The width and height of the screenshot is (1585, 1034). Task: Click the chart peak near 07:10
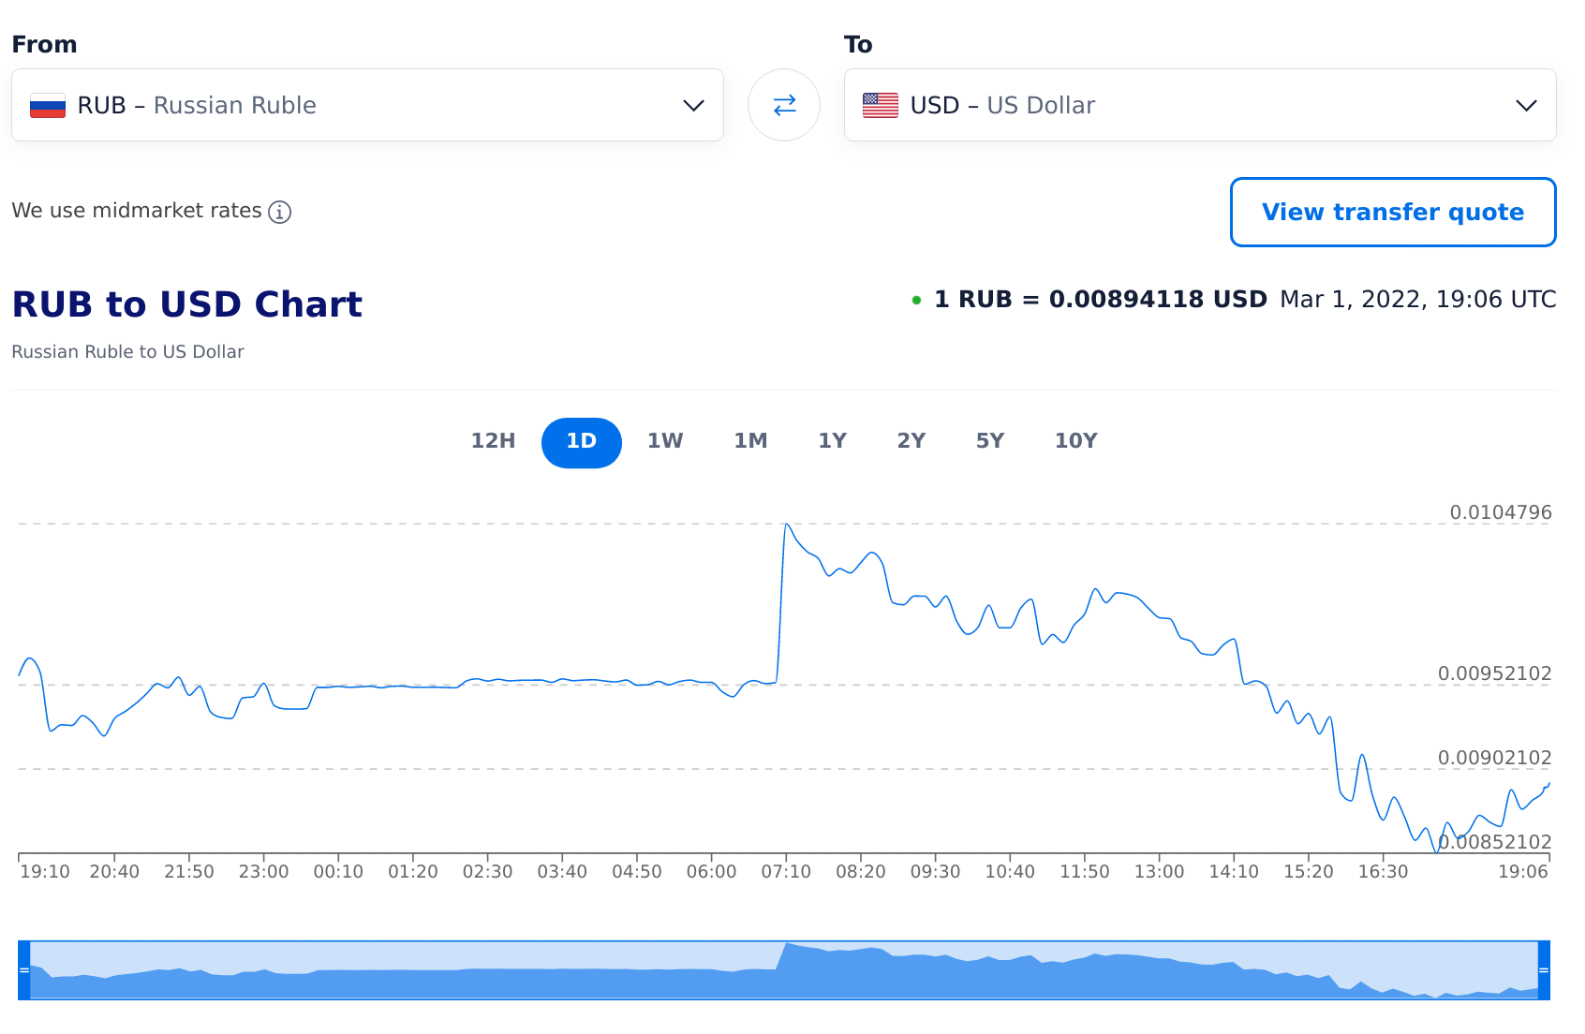pyautogui.click(x=787, y=525)
